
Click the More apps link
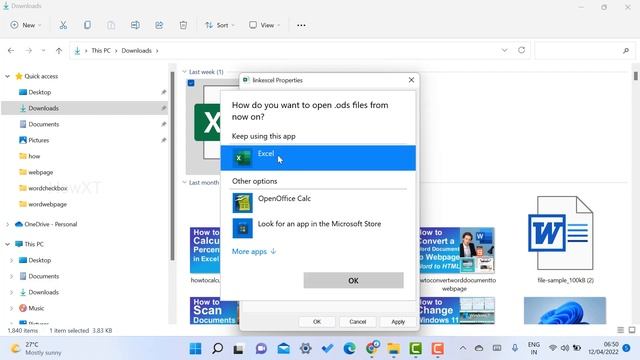tap(254, 251)
